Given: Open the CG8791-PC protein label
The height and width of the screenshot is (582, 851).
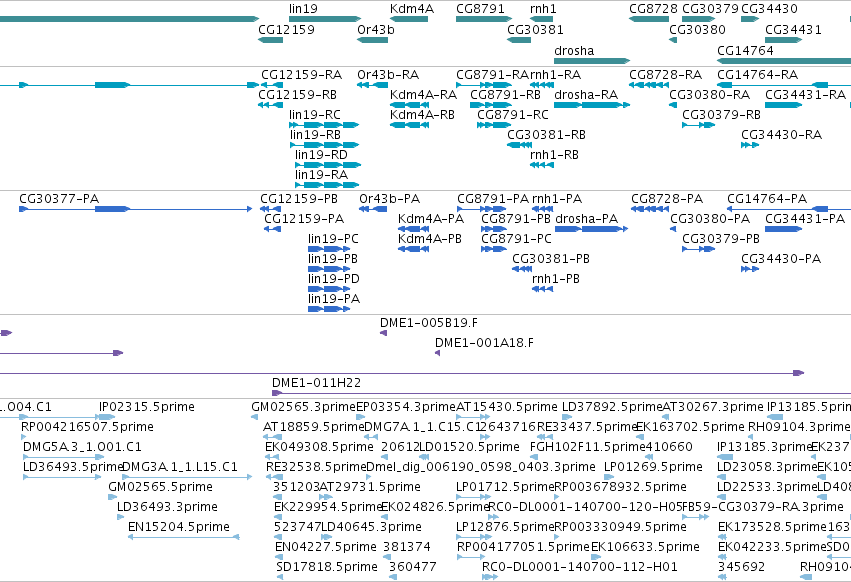Looking at the screenshot, I should (x=516, y=239).
